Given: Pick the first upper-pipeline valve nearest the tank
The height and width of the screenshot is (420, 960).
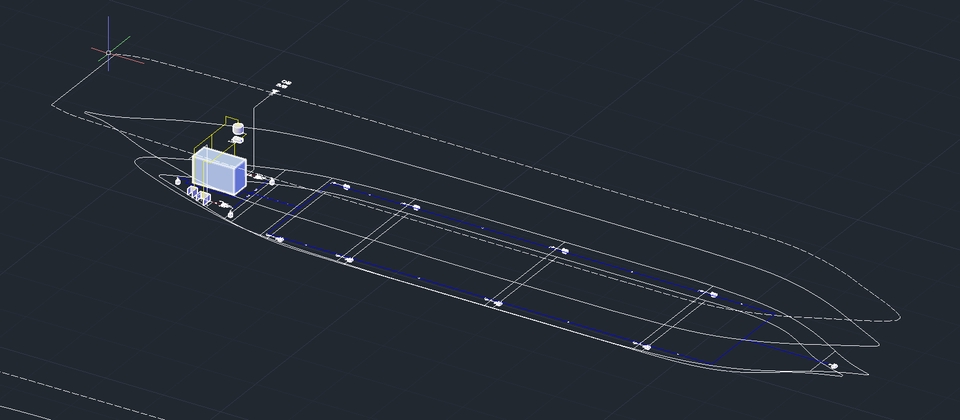Looking at the screenshot, I should click(346, 186).
